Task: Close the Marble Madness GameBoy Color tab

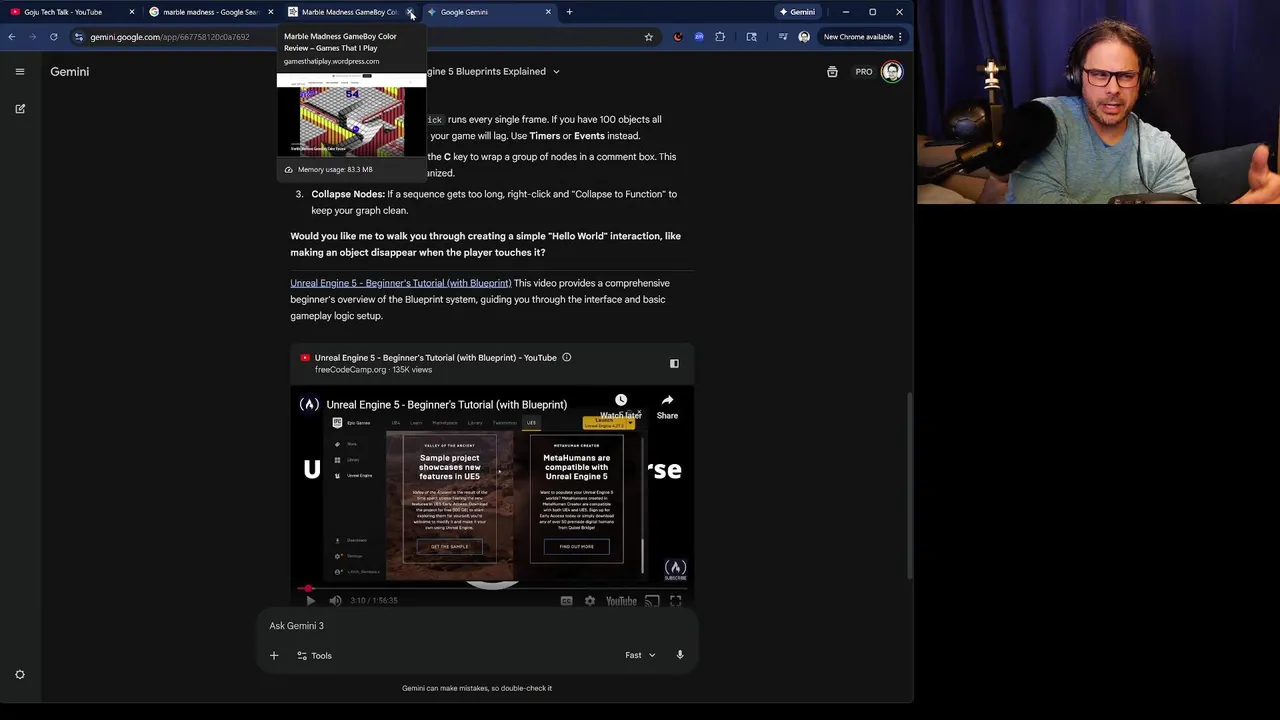Action: point(410,12)
